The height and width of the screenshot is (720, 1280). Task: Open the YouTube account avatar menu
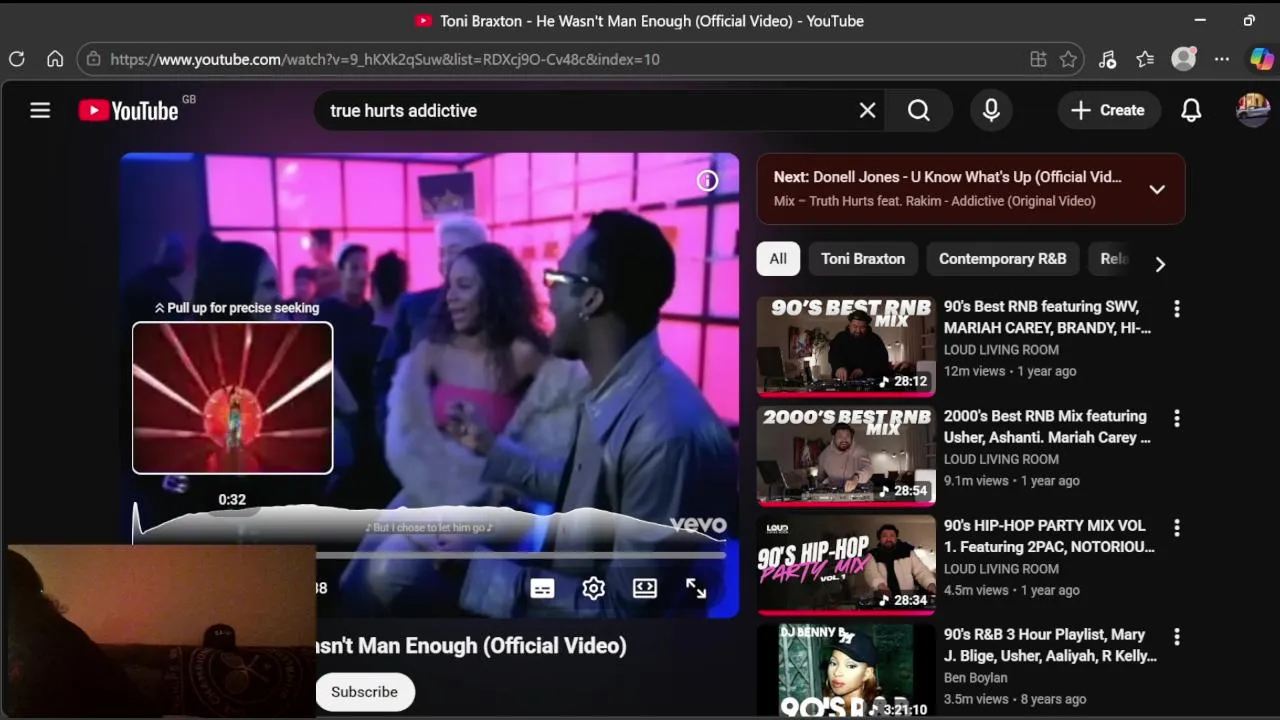click(1253, 111)
